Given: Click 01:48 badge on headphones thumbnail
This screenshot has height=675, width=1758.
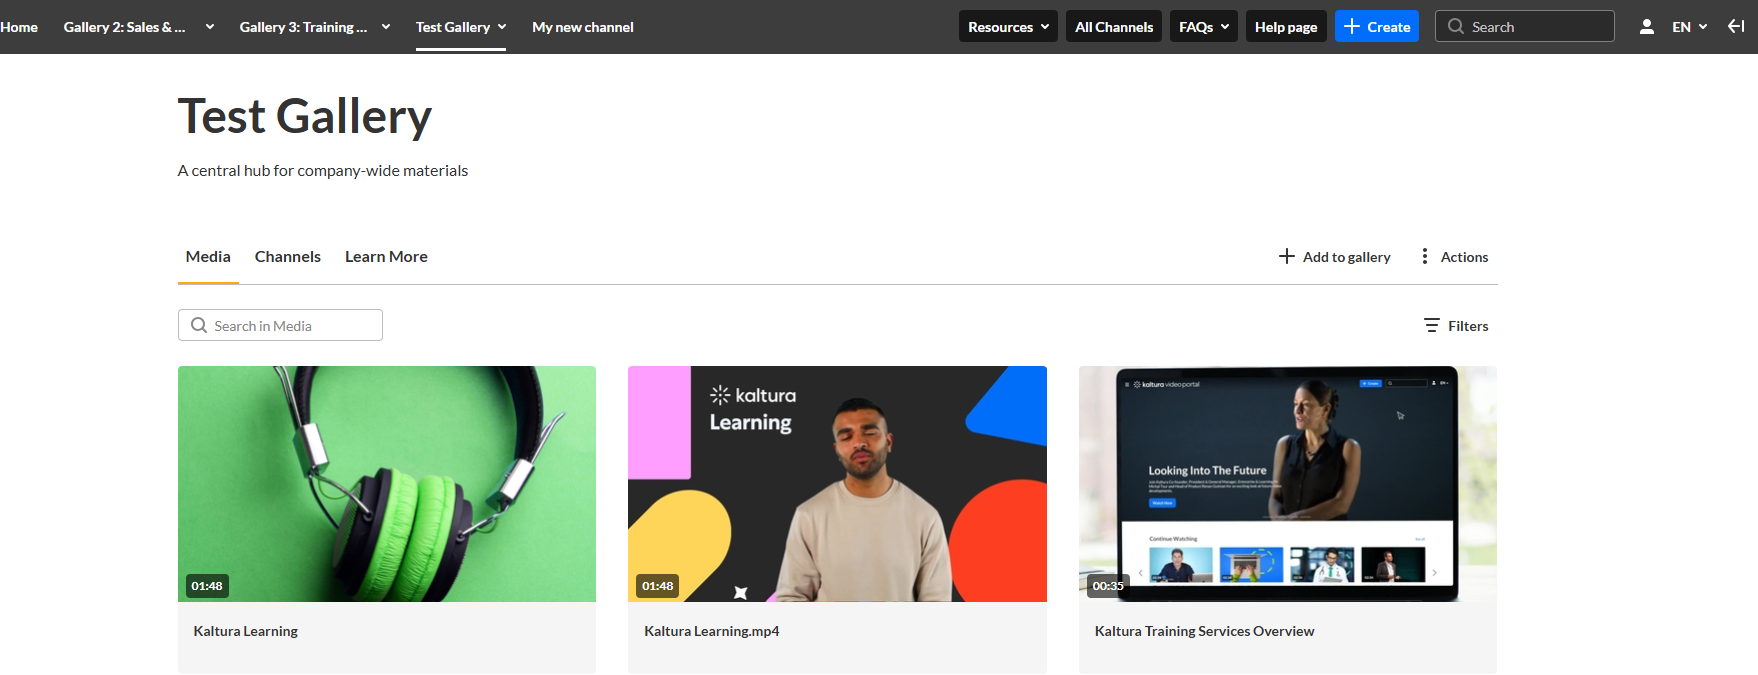Looking at the screenshot, I should tap(207, 586).
